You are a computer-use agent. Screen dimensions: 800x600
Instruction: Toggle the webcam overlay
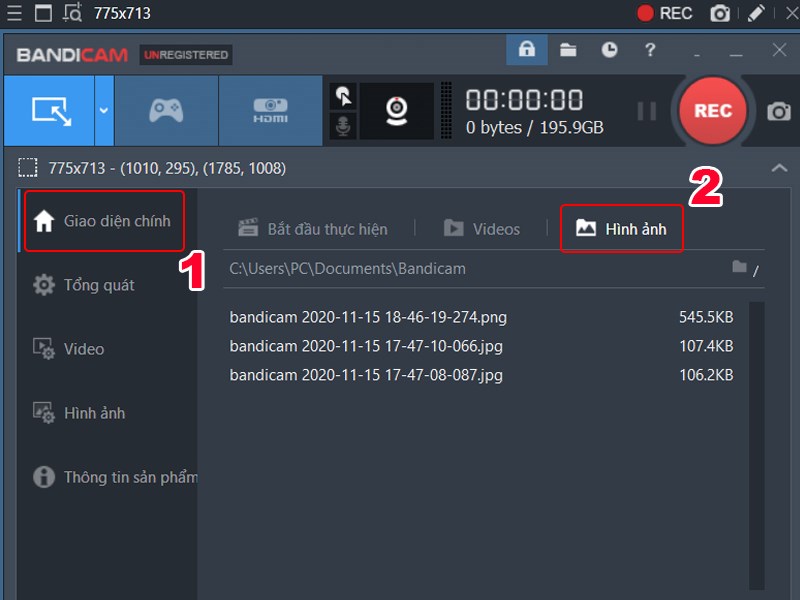point(396,111)
